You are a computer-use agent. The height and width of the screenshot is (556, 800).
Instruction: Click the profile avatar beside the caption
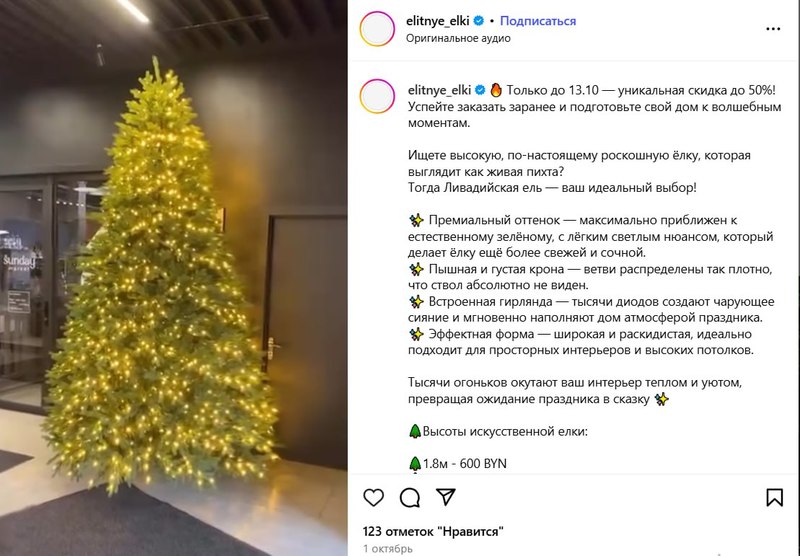click(x=377, y=96)
